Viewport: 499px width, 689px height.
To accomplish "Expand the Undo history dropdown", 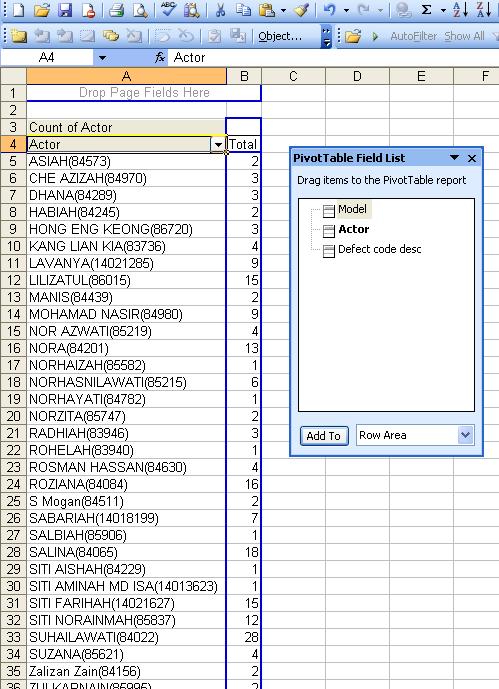I will tap(346, 10).
